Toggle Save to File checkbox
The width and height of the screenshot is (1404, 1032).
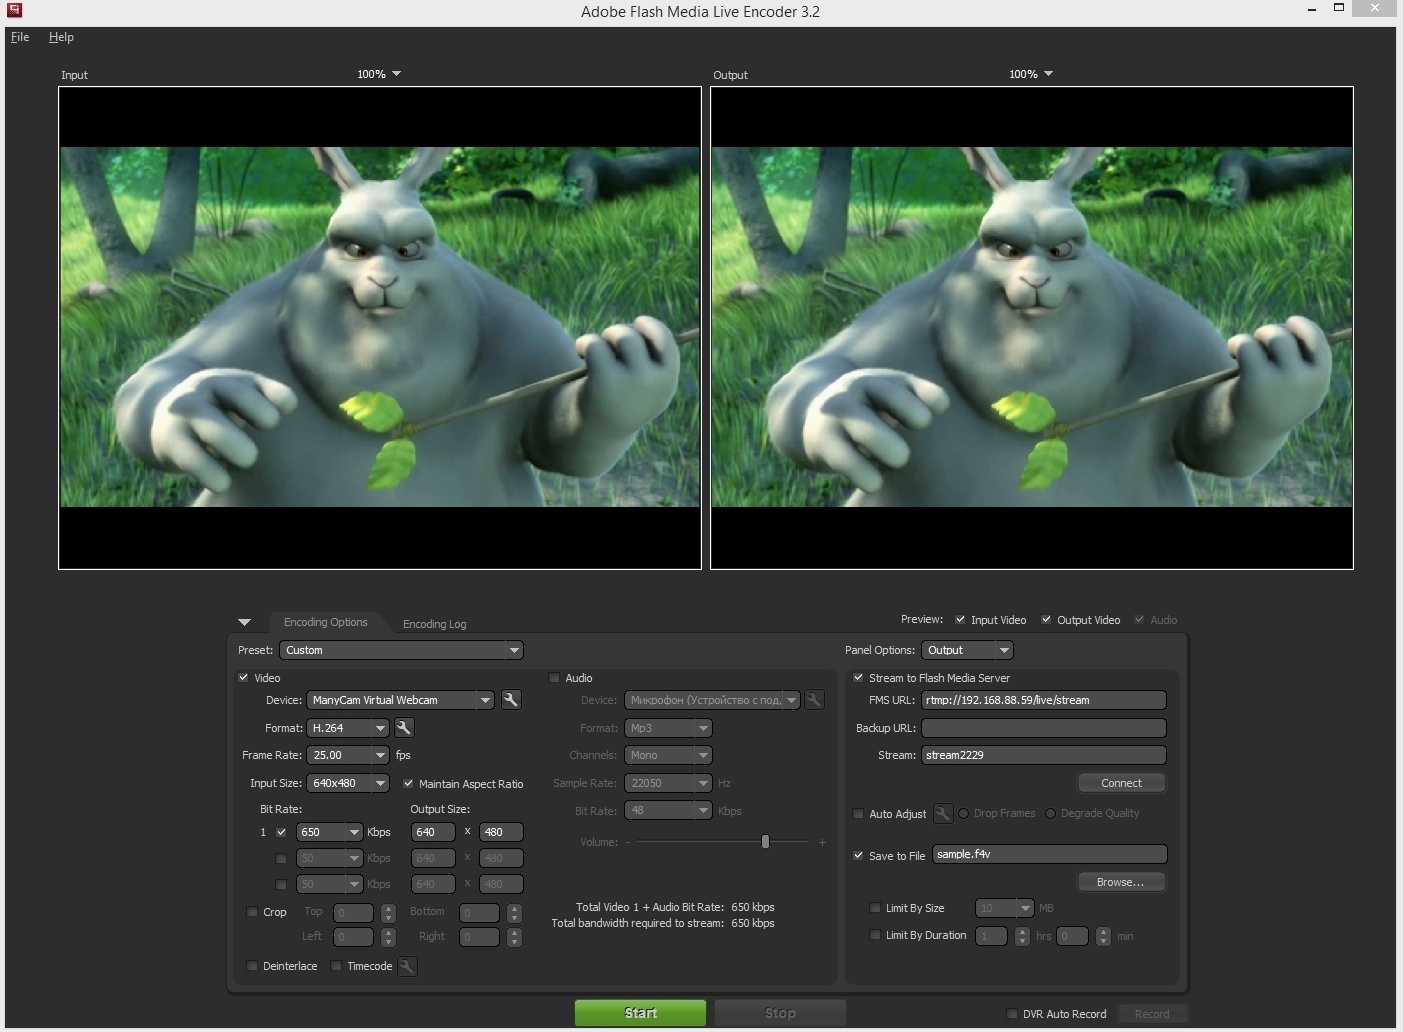858,856
